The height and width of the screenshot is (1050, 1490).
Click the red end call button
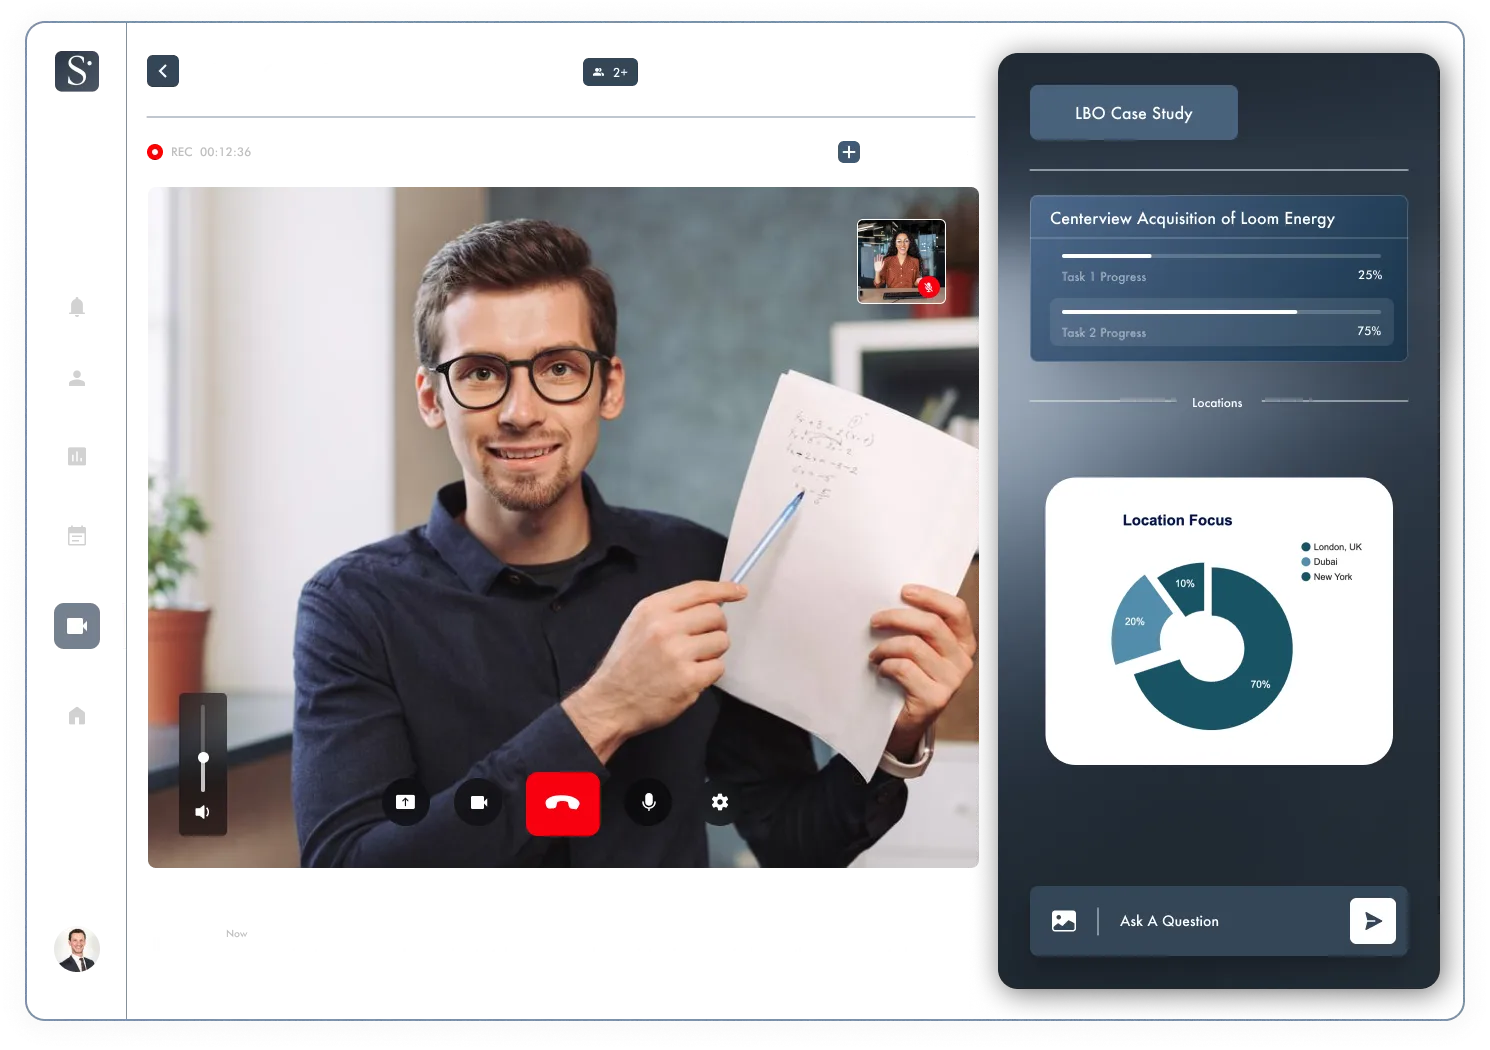pyautogui.click(x=562, y=803)
